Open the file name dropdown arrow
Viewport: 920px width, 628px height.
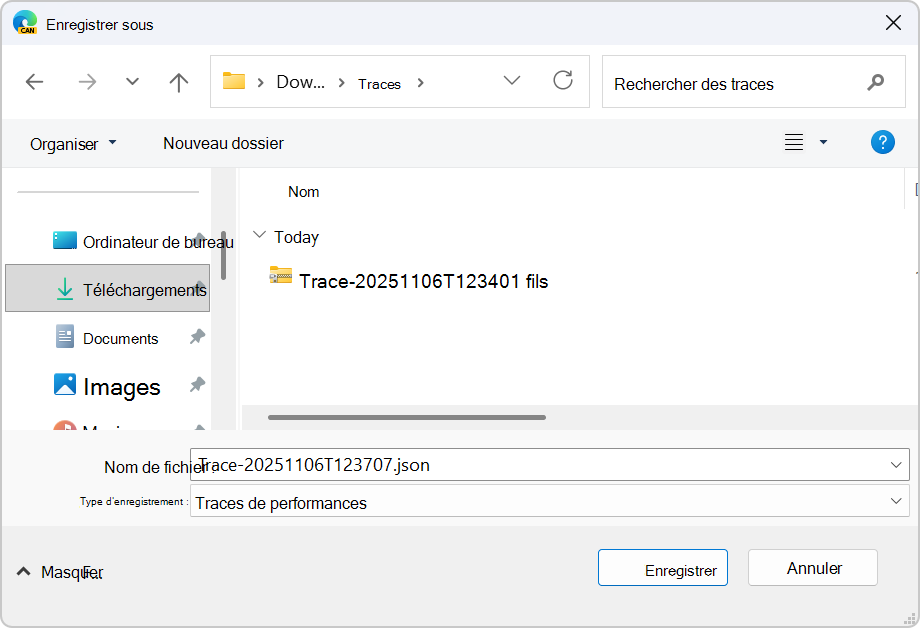tap(893, 465)
